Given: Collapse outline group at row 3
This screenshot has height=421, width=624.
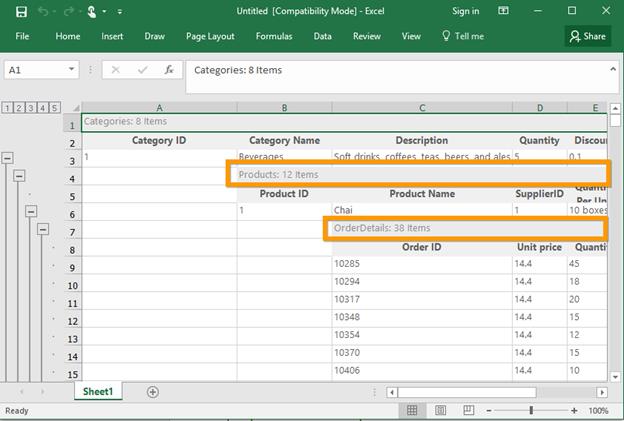Looking at the screenshot, I should pos(7,158).
